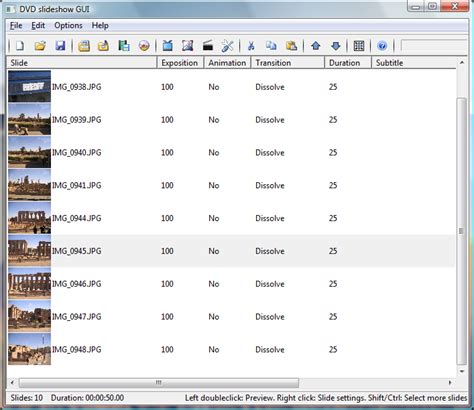This screenshot has height=410, width=474.
Task: Click the Paste clipboard icon
Action: pos(291,46)
